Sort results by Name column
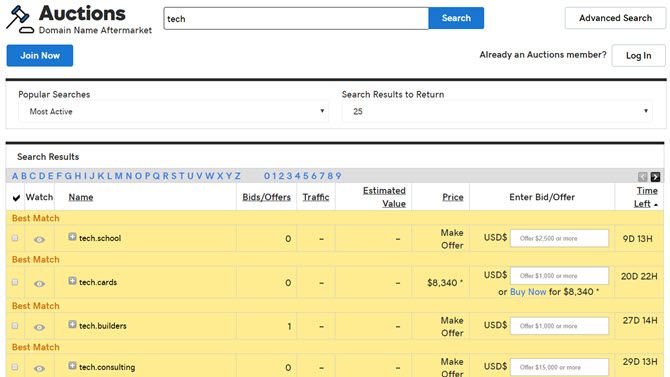Image resolution: width=670 pixels, height=377 pixels. tap(81, 197)
